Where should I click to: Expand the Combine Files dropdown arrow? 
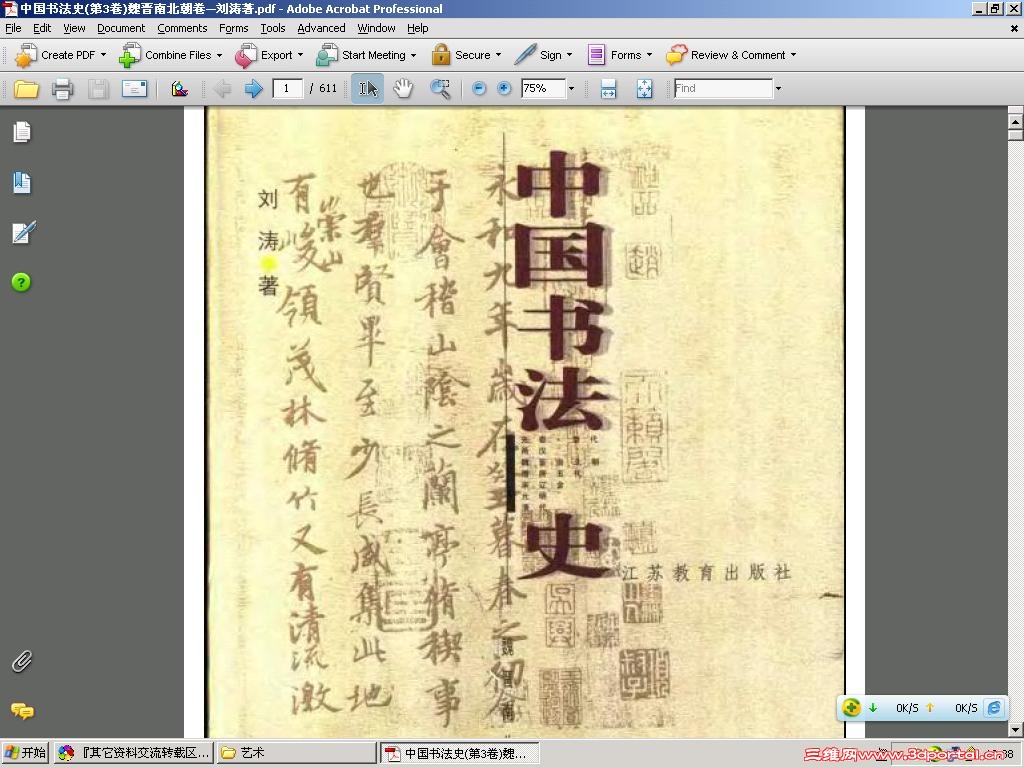(219, 55)
